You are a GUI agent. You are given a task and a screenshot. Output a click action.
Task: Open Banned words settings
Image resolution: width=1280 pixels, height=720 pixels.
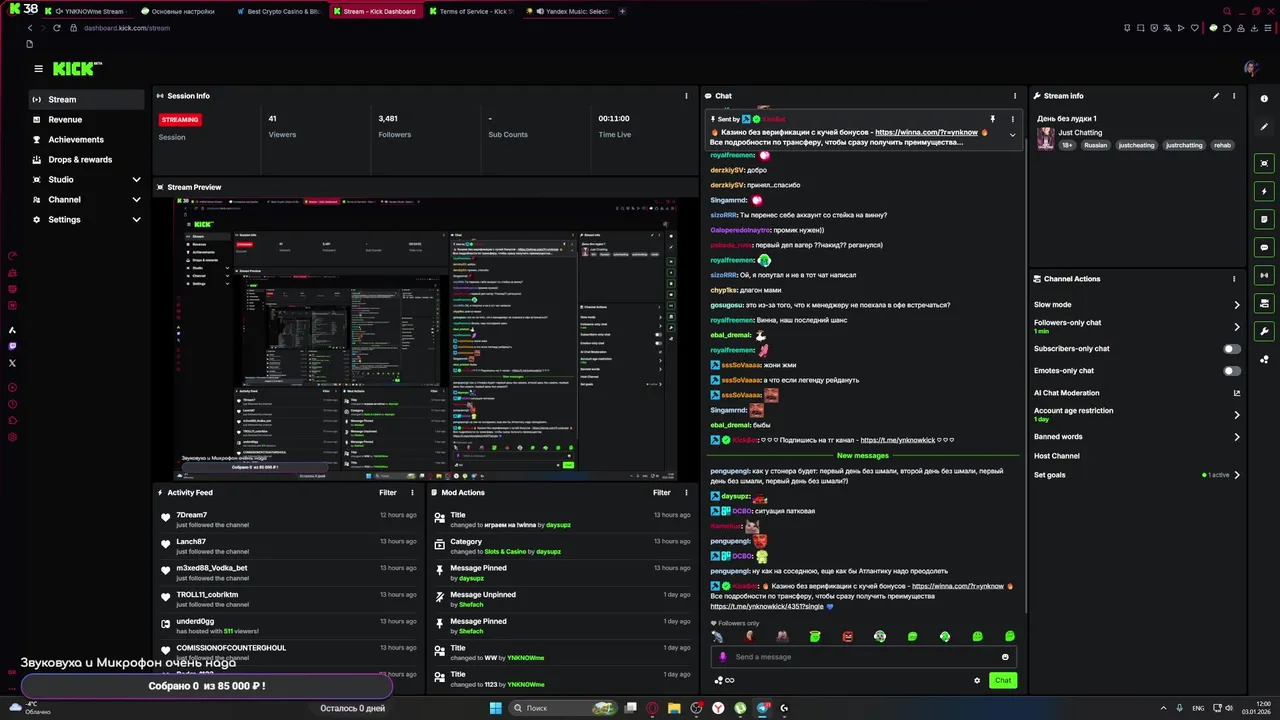(1137, 437)
